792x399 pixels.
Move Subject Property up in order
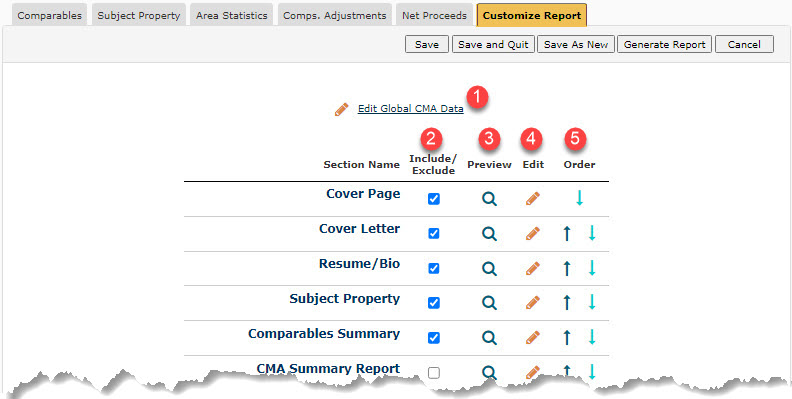(567, 303)
